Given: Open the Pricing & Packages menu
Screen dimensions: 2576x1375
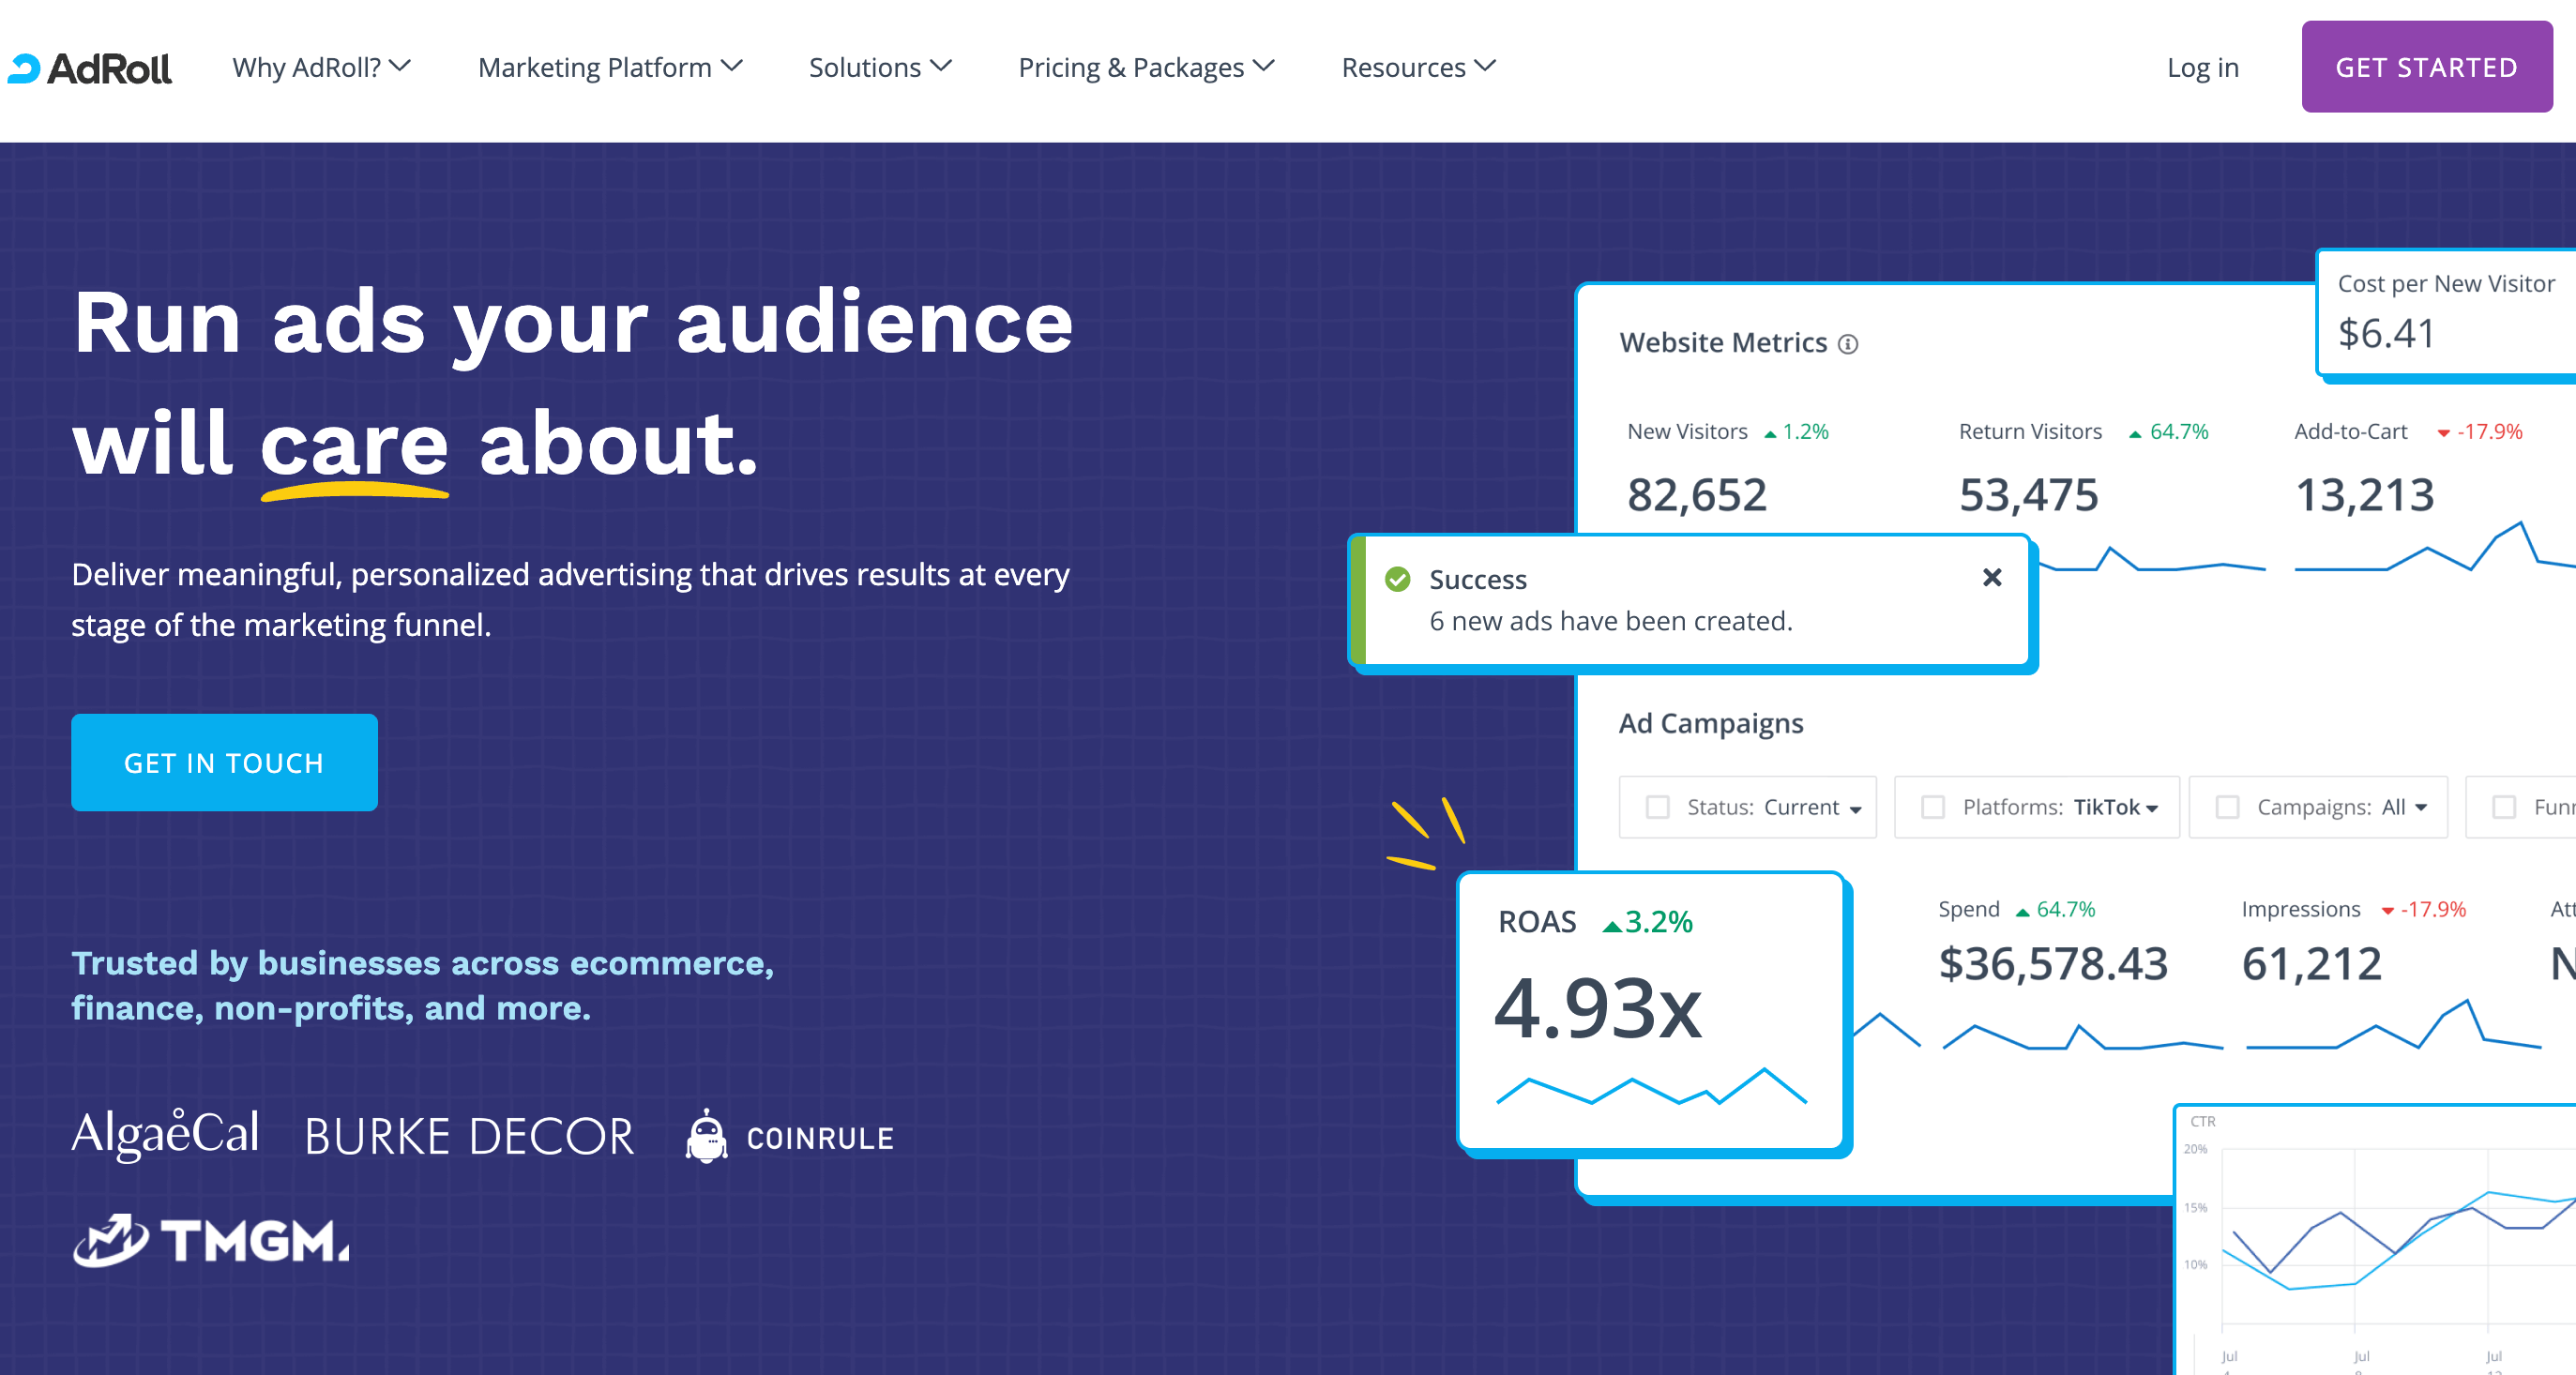Looking at the screenshot, I should (x=1146, y=67).
